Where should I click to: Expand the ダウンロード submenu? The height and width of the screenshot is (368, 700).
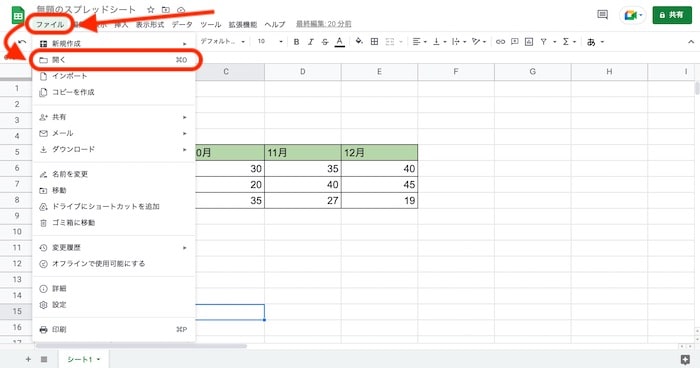pyautogui.click(x=114, y=149)
